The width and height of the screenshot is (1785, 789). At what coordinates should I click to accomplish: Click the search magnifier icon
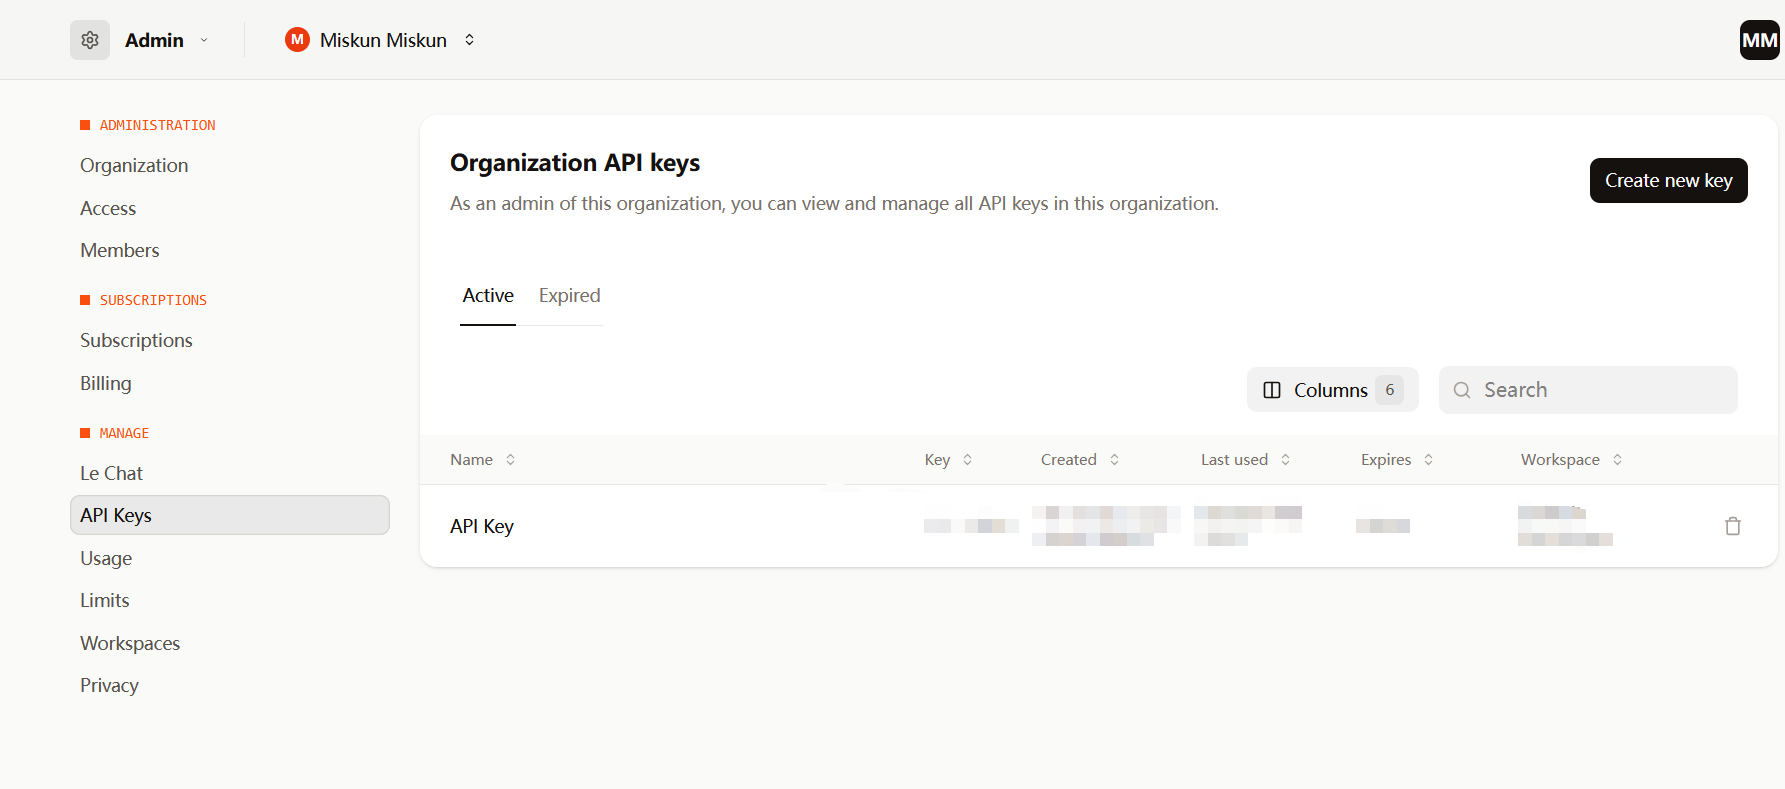1462,390
